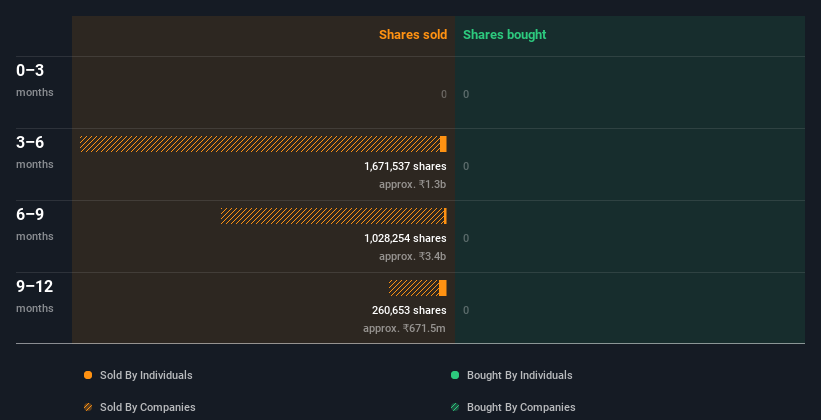Image resolution: width=821 pixels, height=420 pixels.
Task: Click the 0–3 months row label
Action: pos(35,80)
